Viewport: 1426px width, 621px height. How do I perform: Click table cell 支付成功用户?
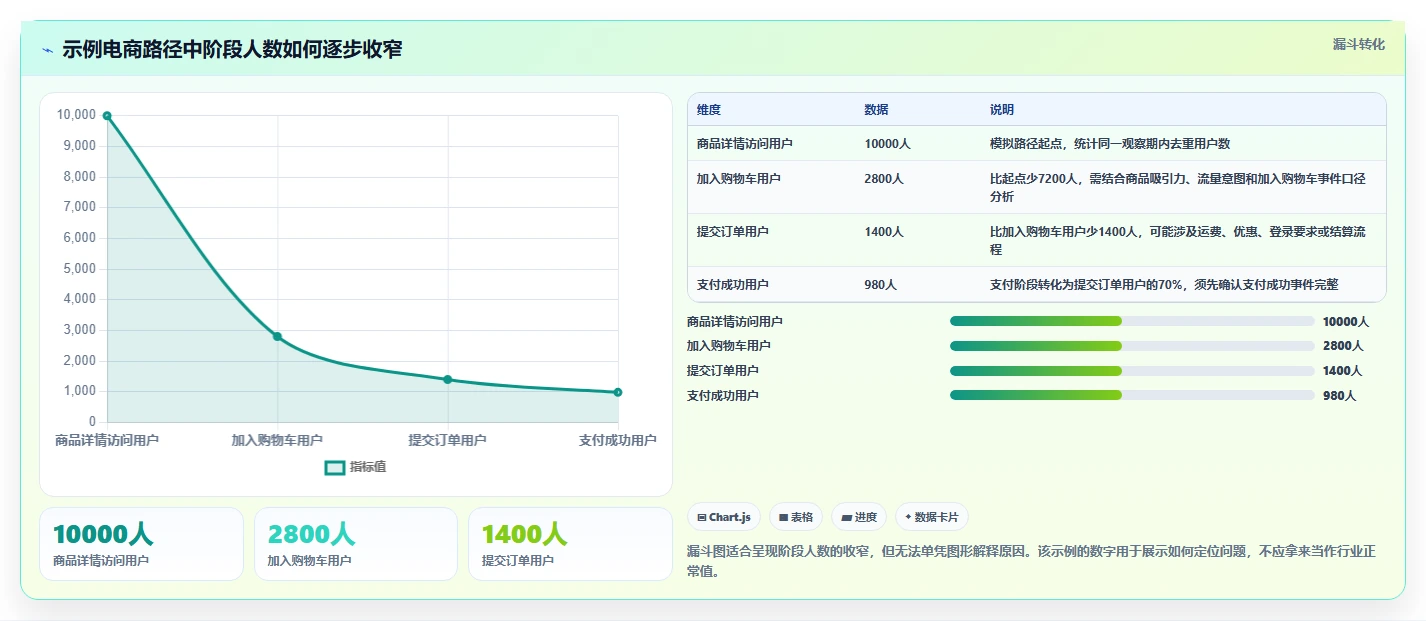coord(733,285)
